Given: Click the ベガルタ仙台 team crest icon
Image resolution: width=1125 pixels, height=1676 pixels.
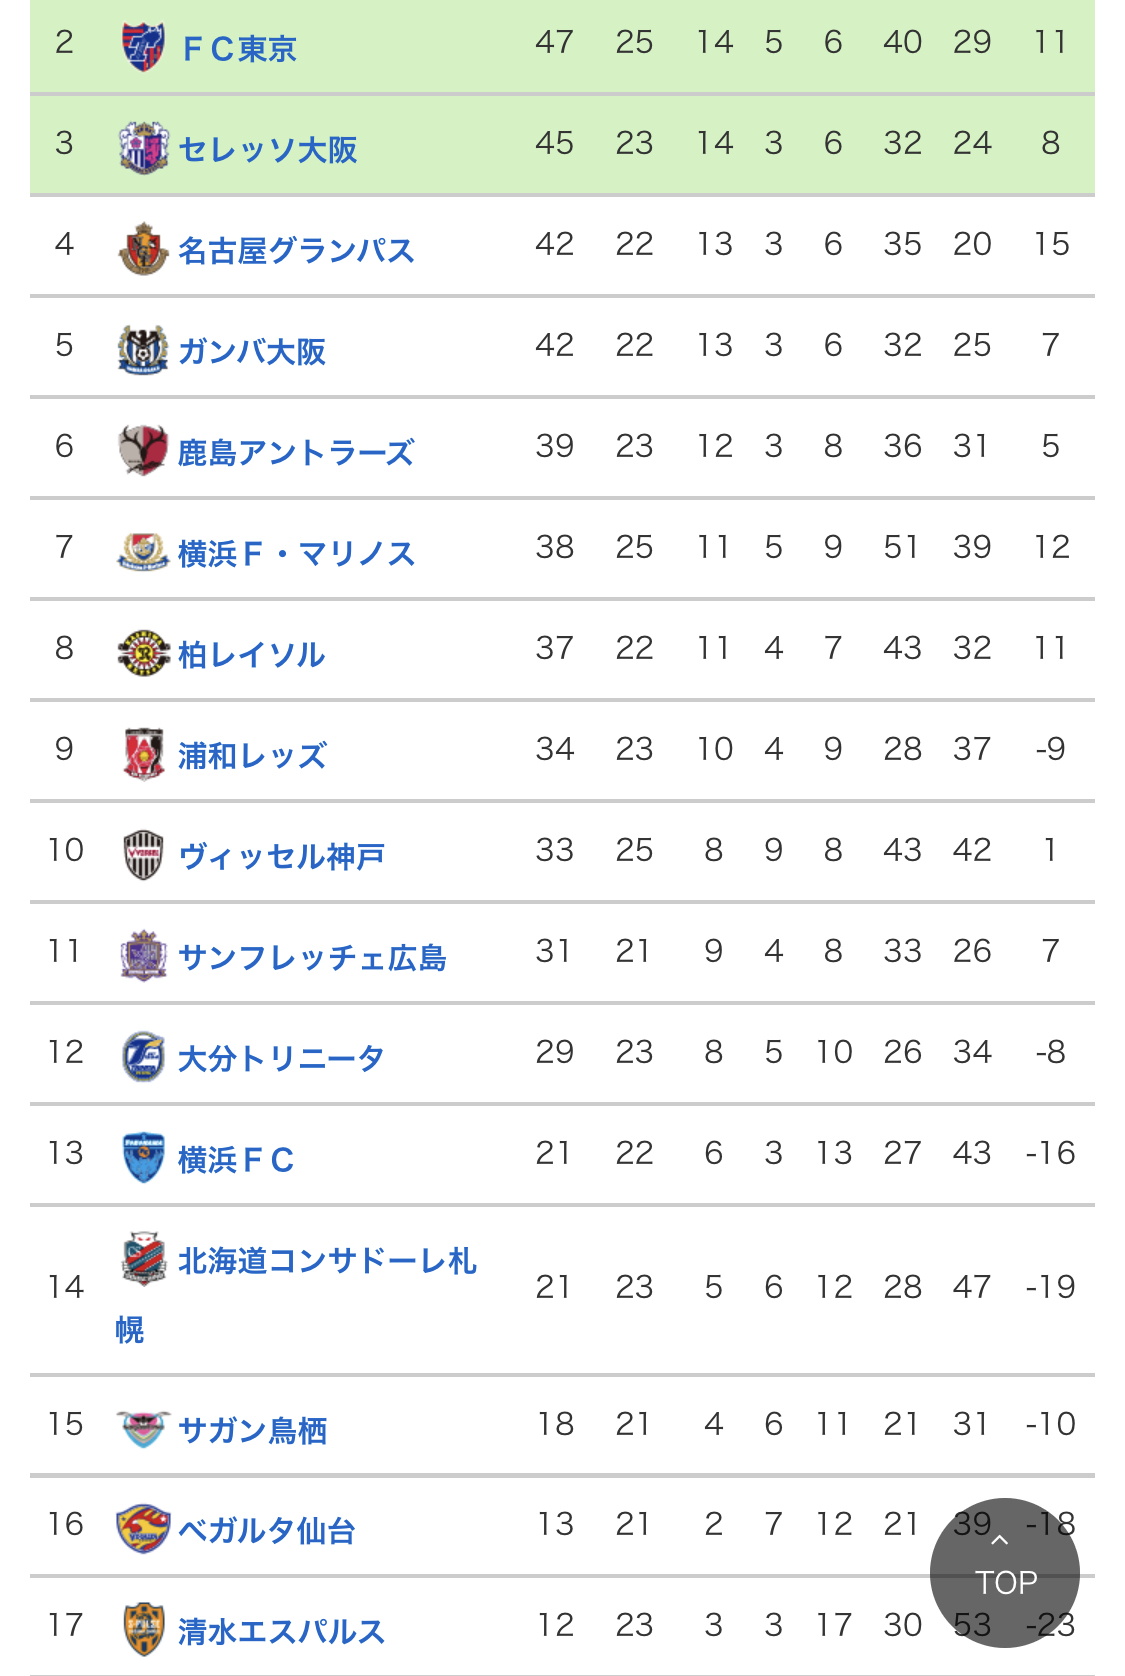Looking at the screenshot, I should pos(143,1529).
